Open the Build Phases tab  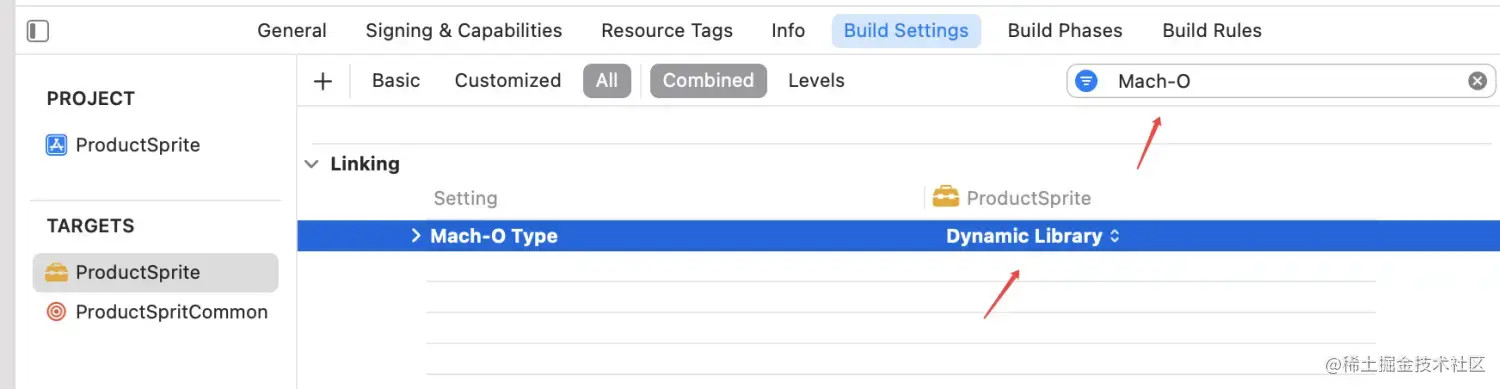[1065, 31]
